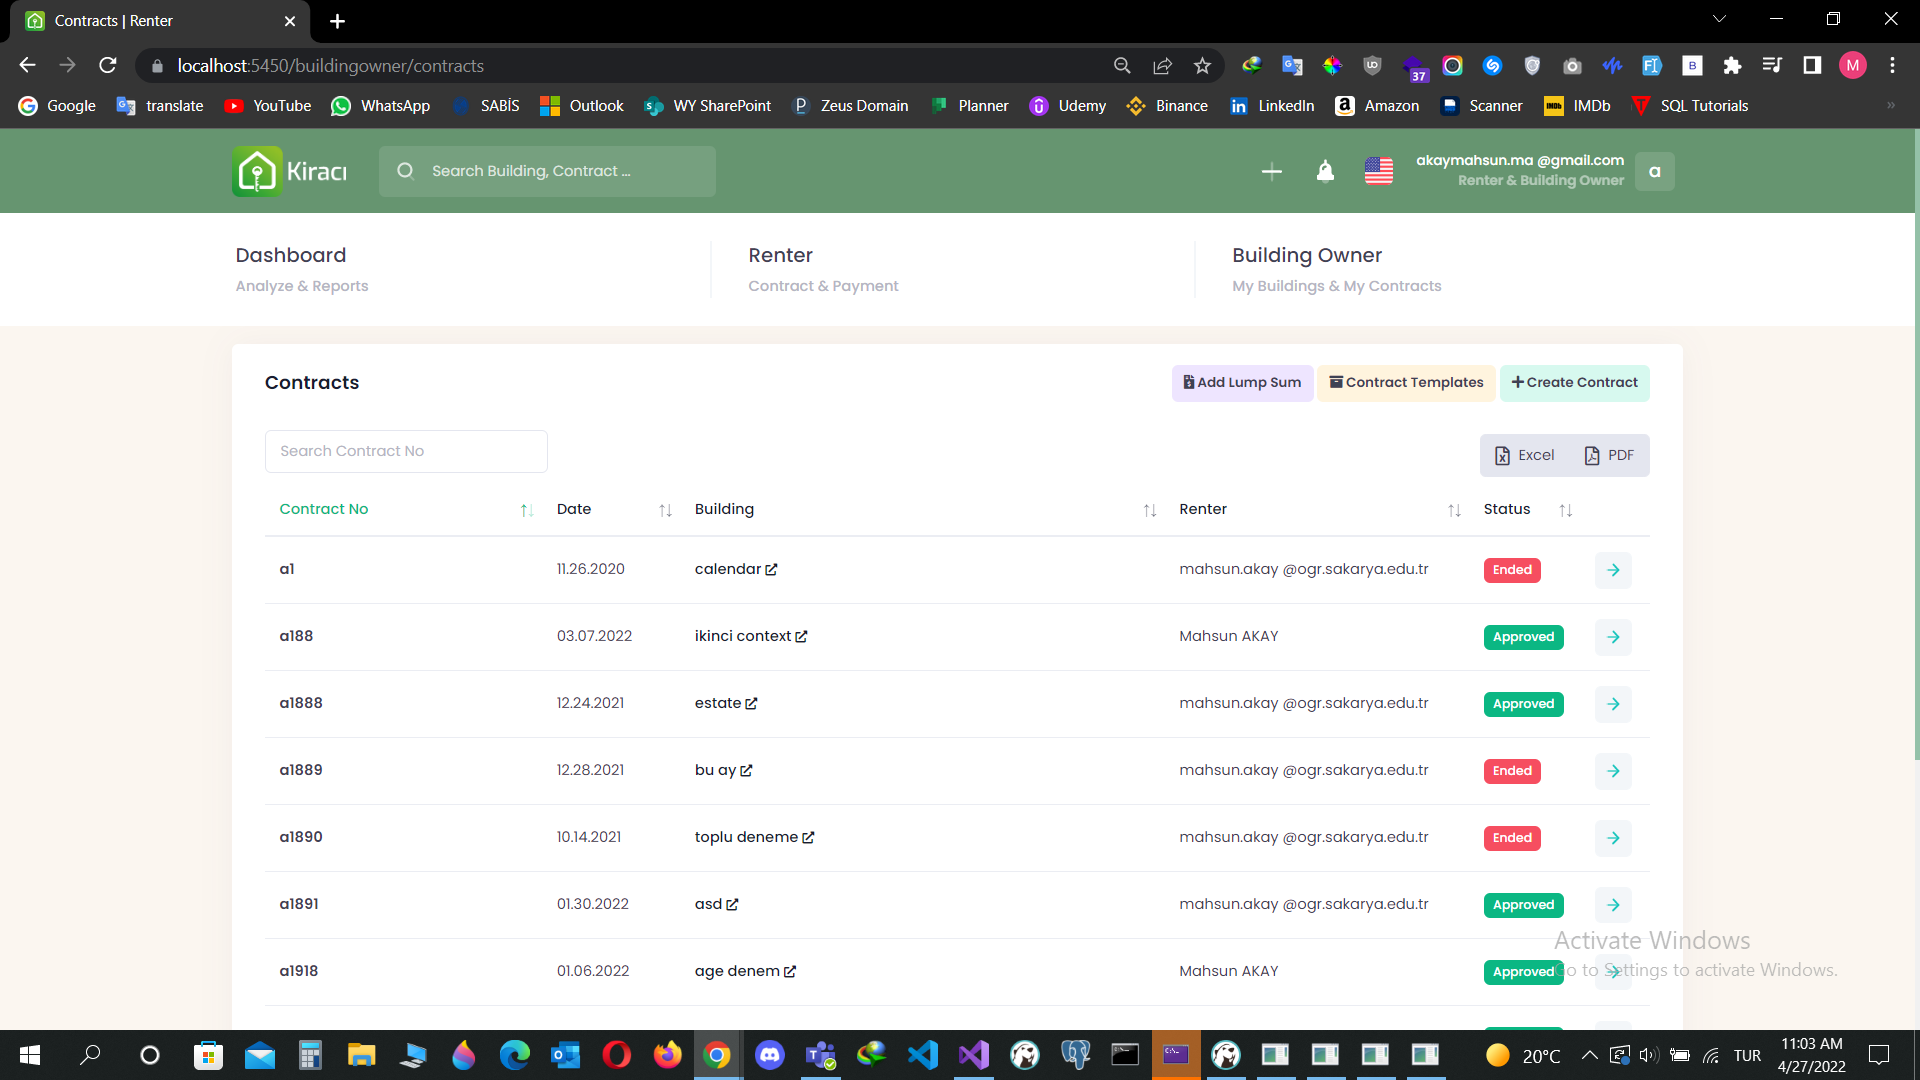
Task: Sort table by Contract No column
Action: [526, 510]
